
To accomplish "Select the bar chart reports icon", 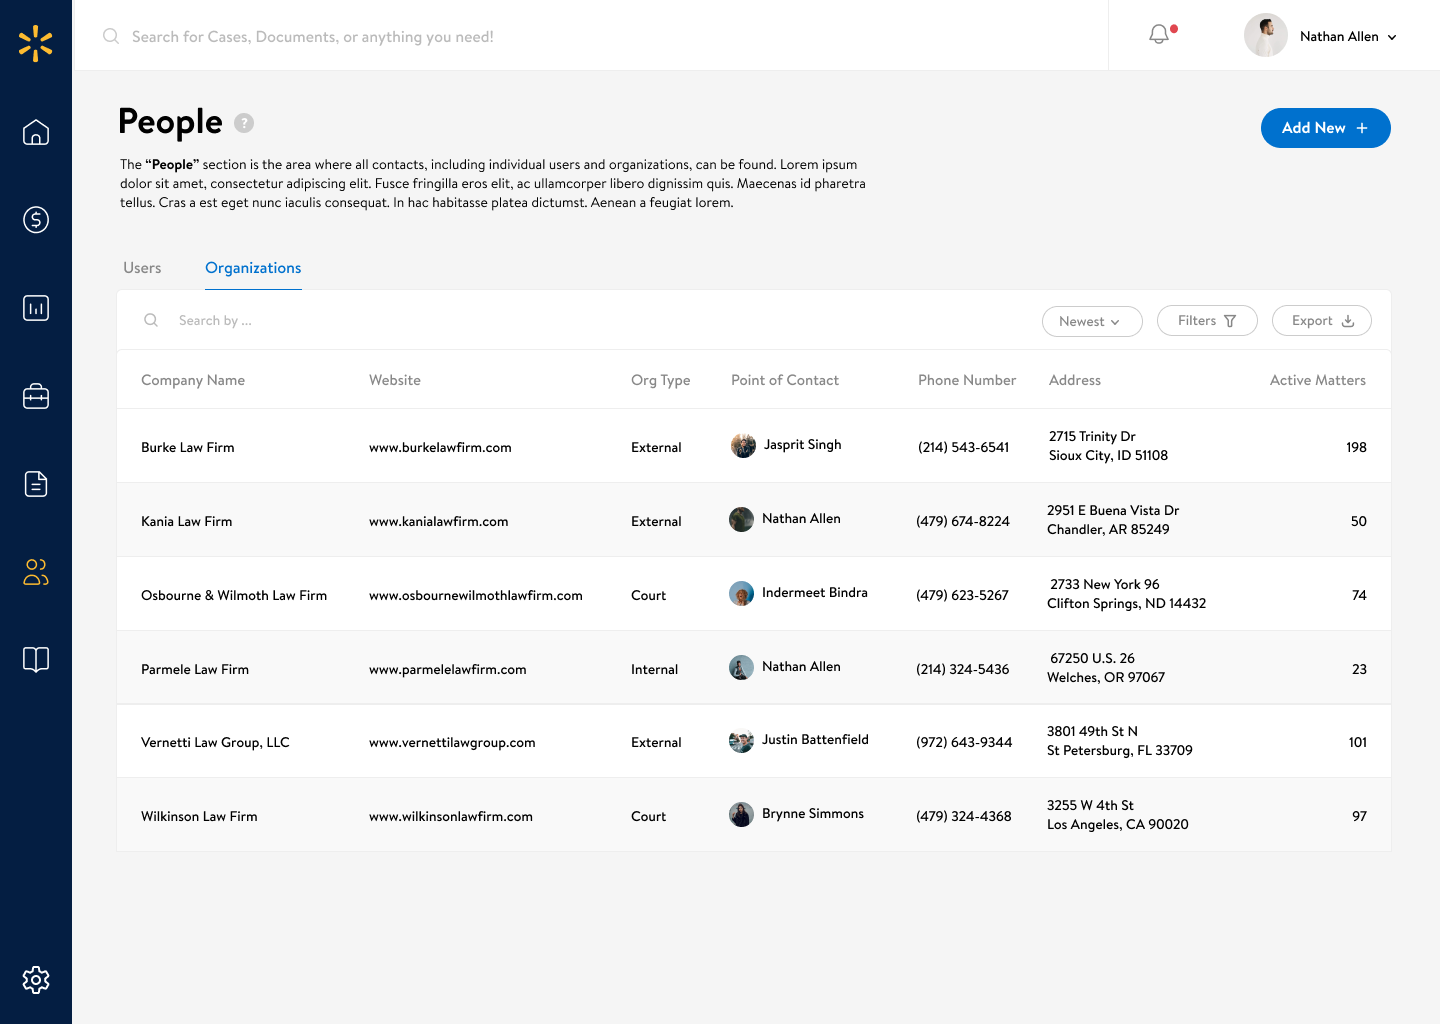I will [x=36, y=308].
